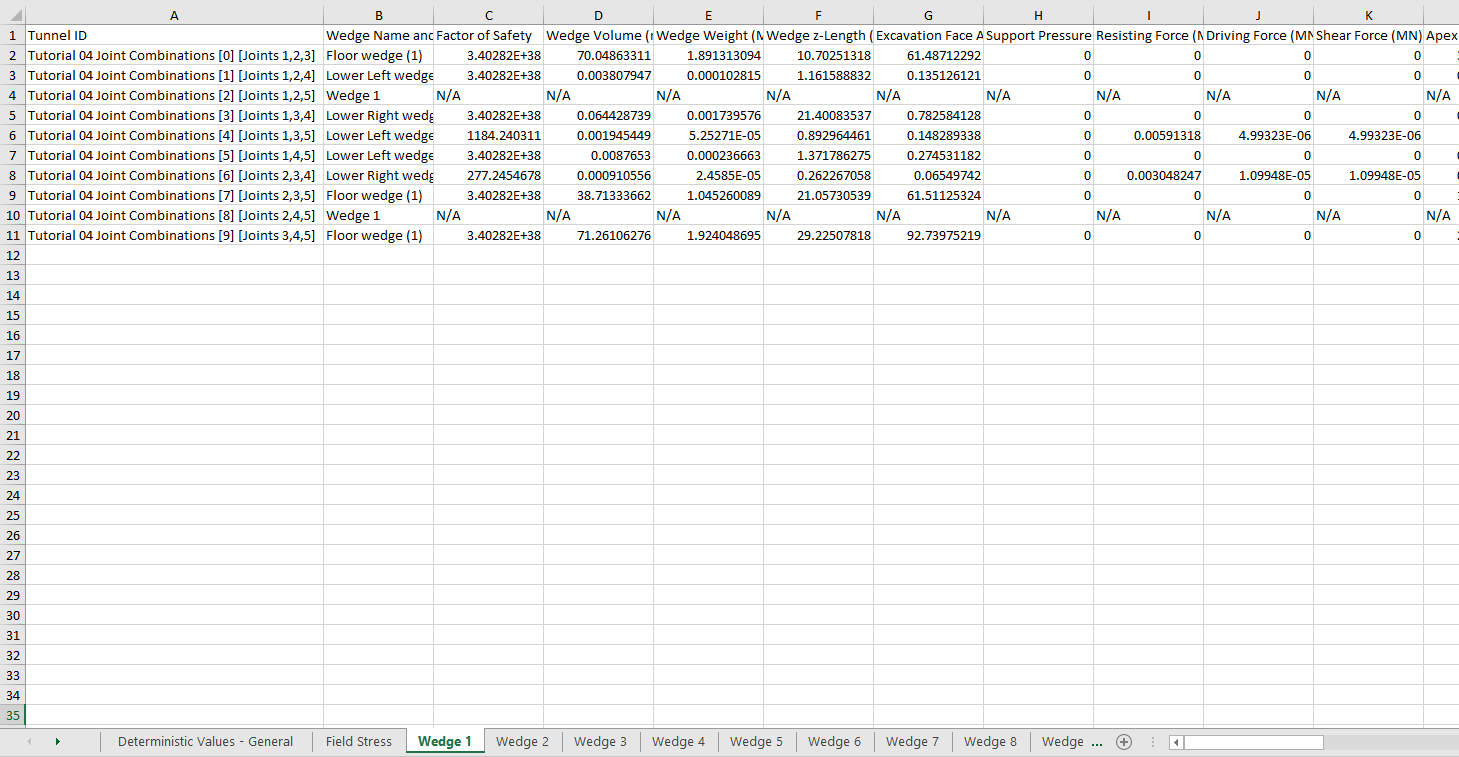Click the Tunnel ID header cell

tap(174, 35)
